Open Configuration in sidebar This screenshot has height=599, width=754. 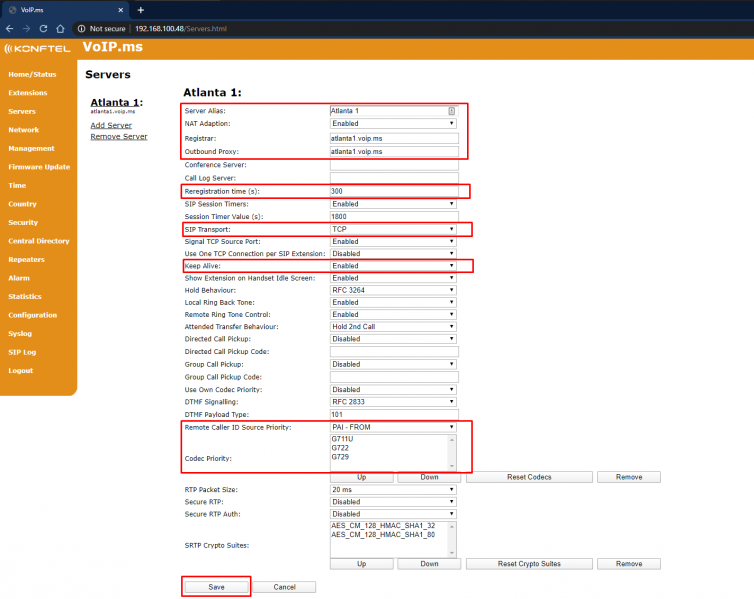33,315
